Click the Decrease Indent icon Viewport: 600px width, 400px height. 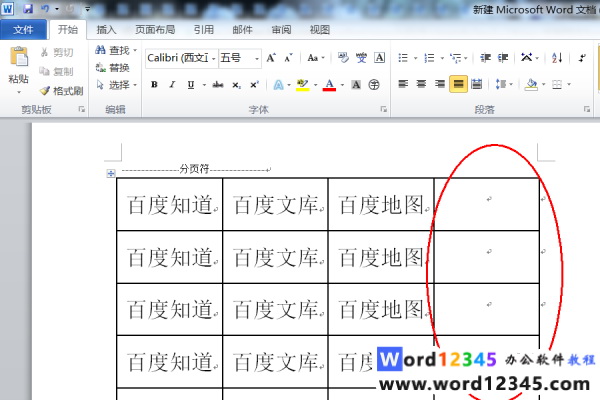pos(485,58)
